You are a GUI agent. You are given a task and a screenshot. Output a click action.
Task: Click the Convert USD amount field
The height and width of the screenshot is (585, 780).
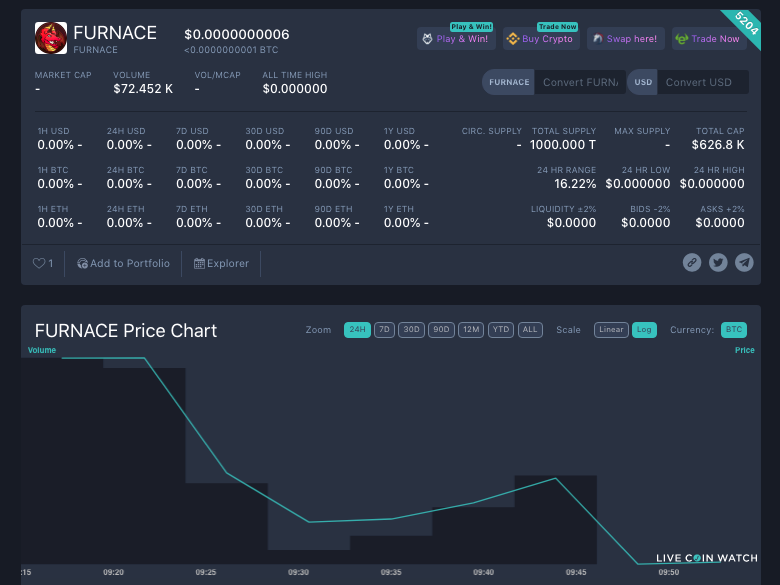pyautogui.click(x=702, y=82)
